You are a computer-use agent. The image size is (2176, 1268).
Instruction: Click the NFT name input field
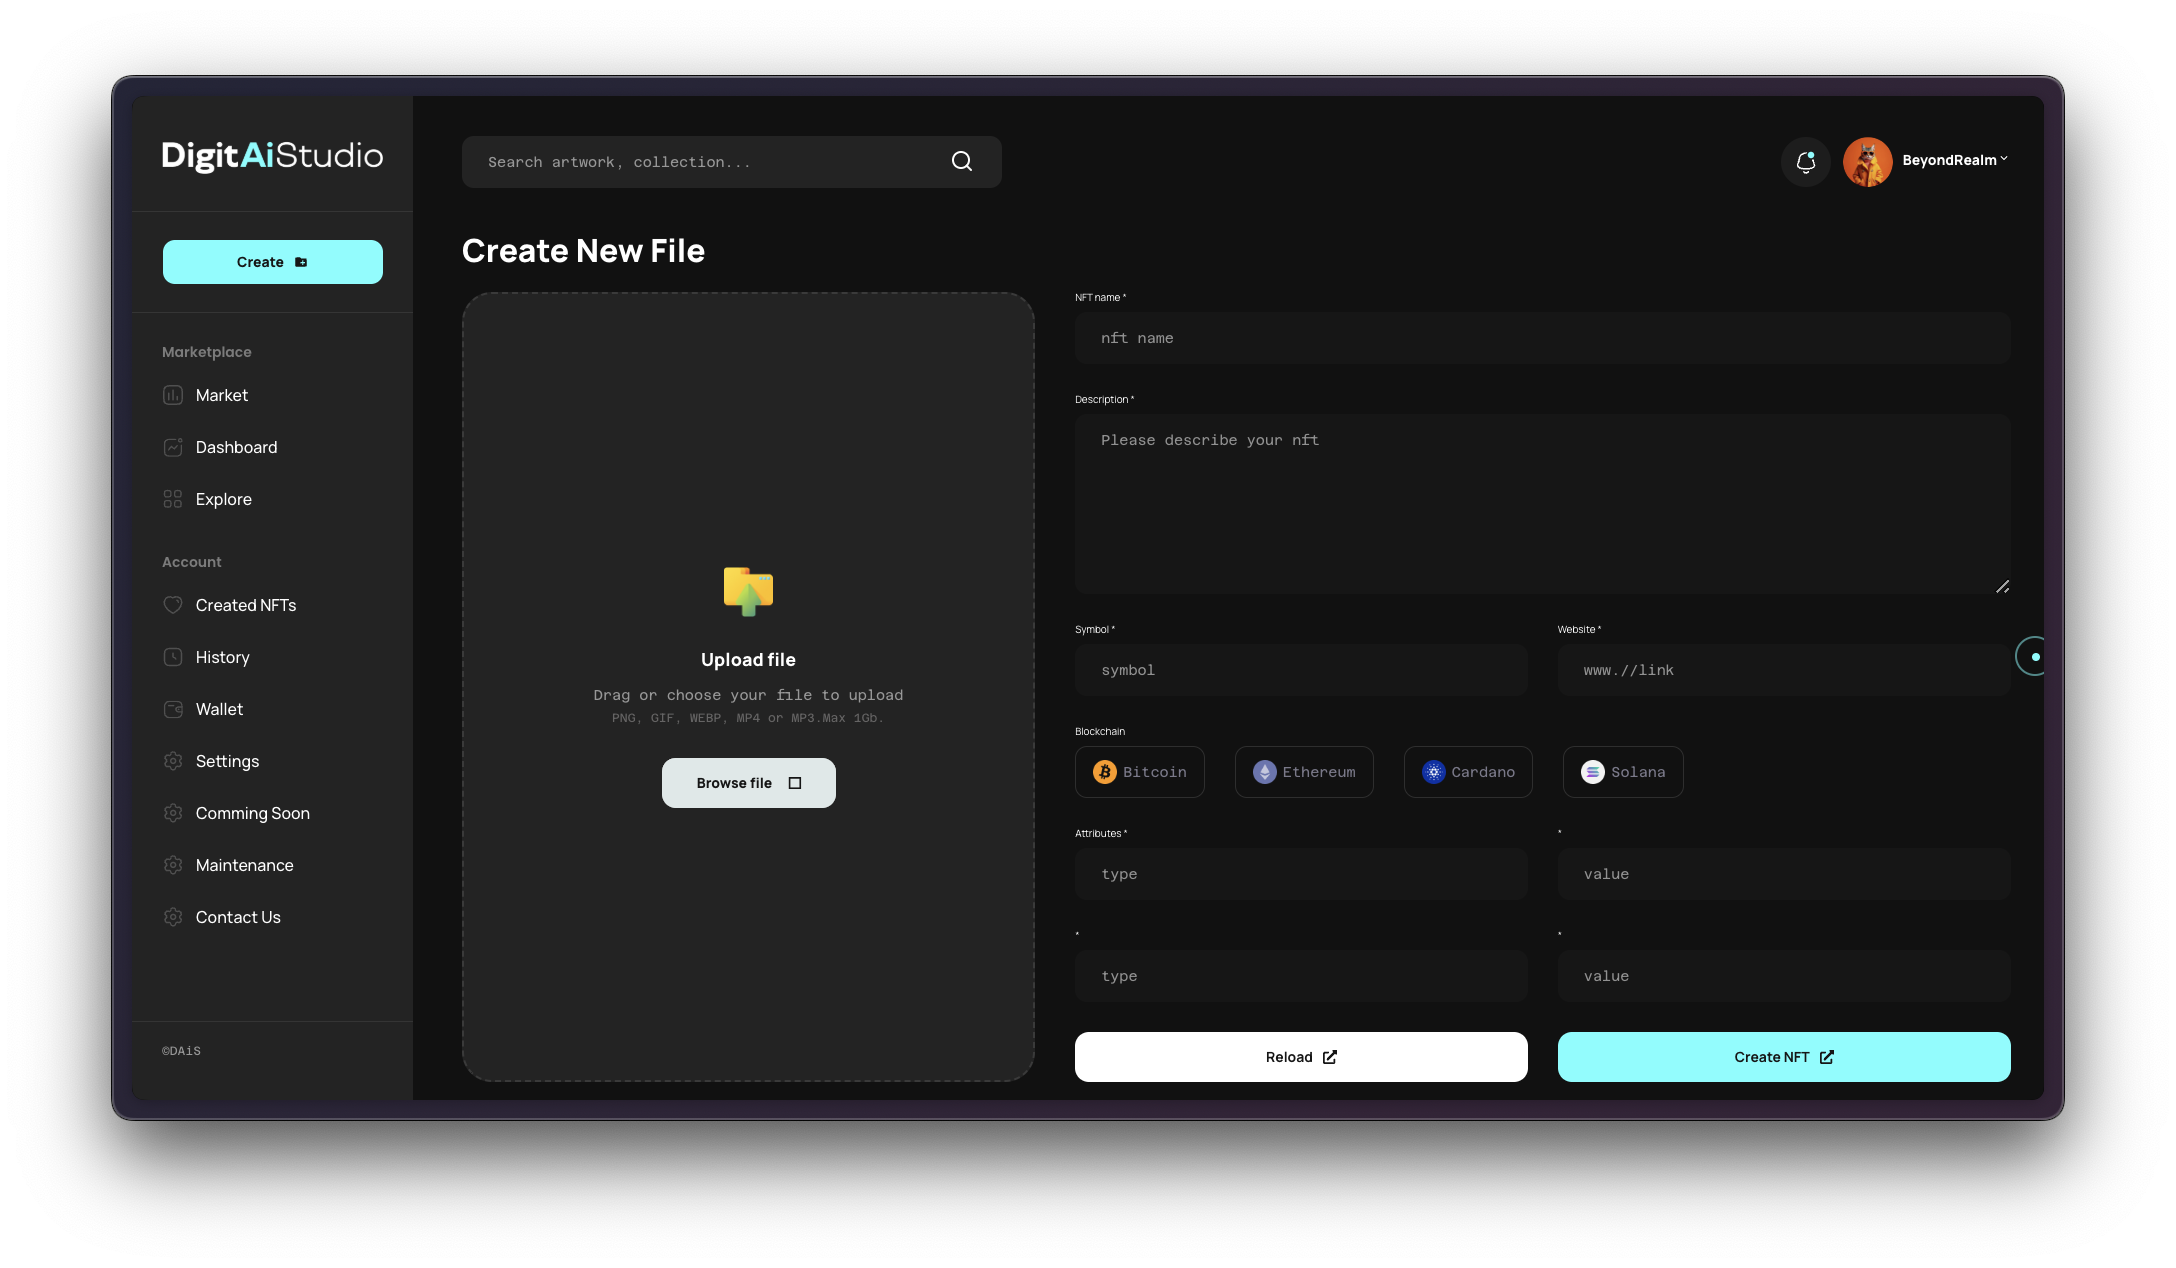(x=1541, y=338)
